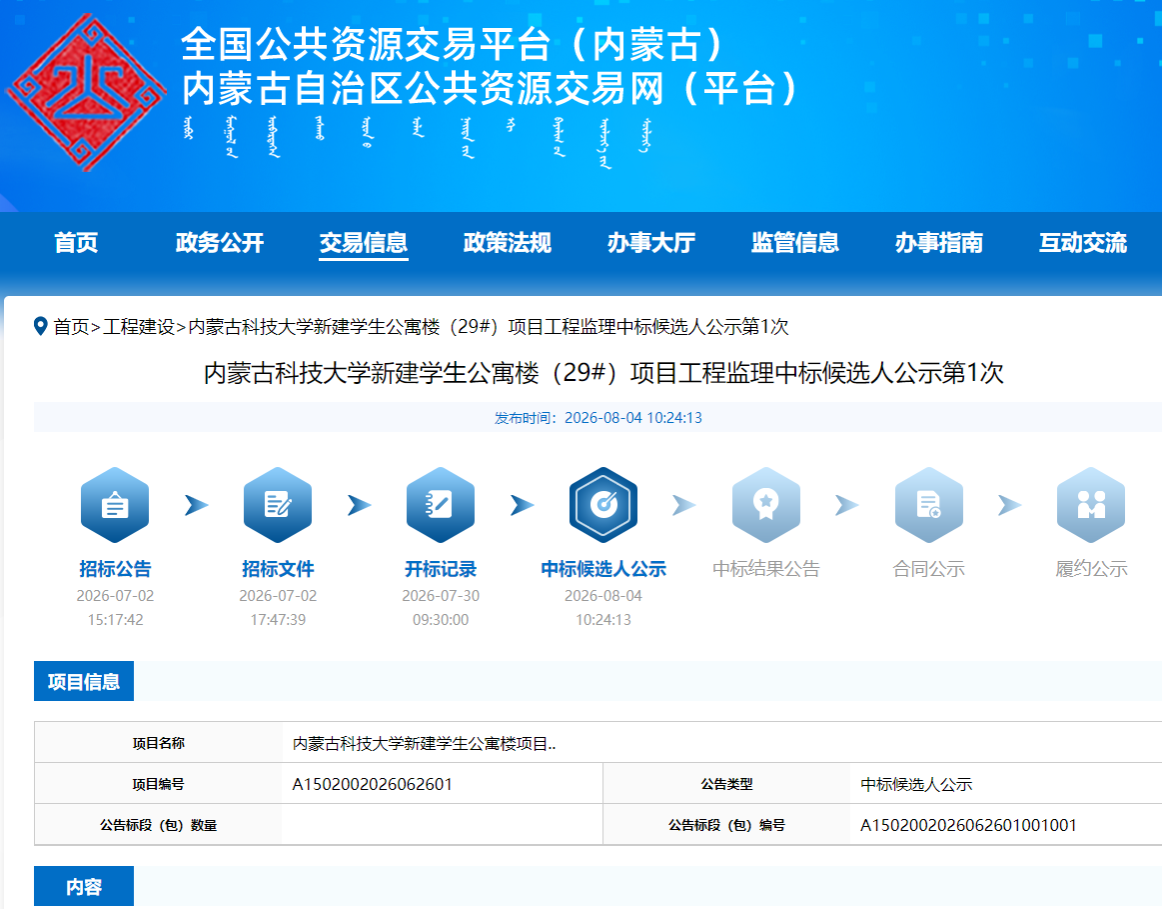Click the 合同公示 hexagon step icon
Screen dimensions: 1162x909
point(929,505)
